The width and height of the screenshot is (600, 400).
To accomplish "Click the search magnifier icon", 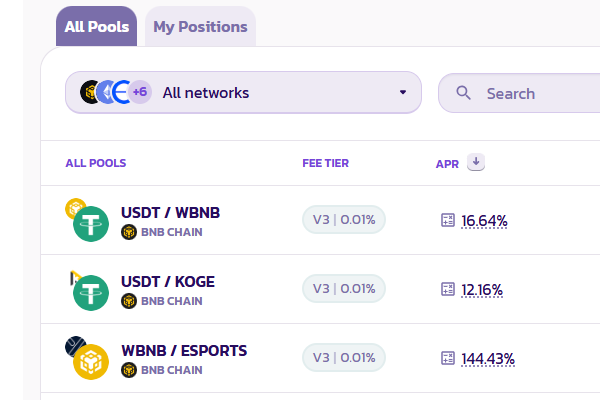I will [463, 93].
